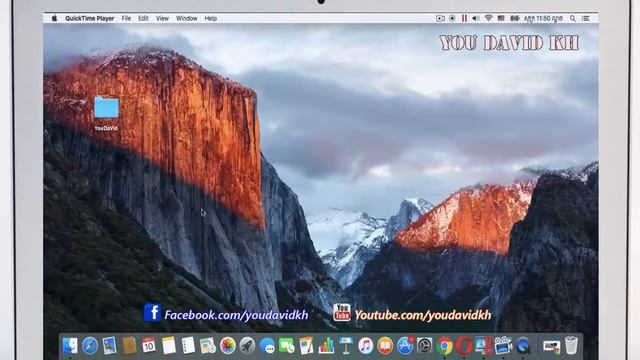Select the YouDaVid desktop folder
Screen dimensions: 640x360
[107, 113]
